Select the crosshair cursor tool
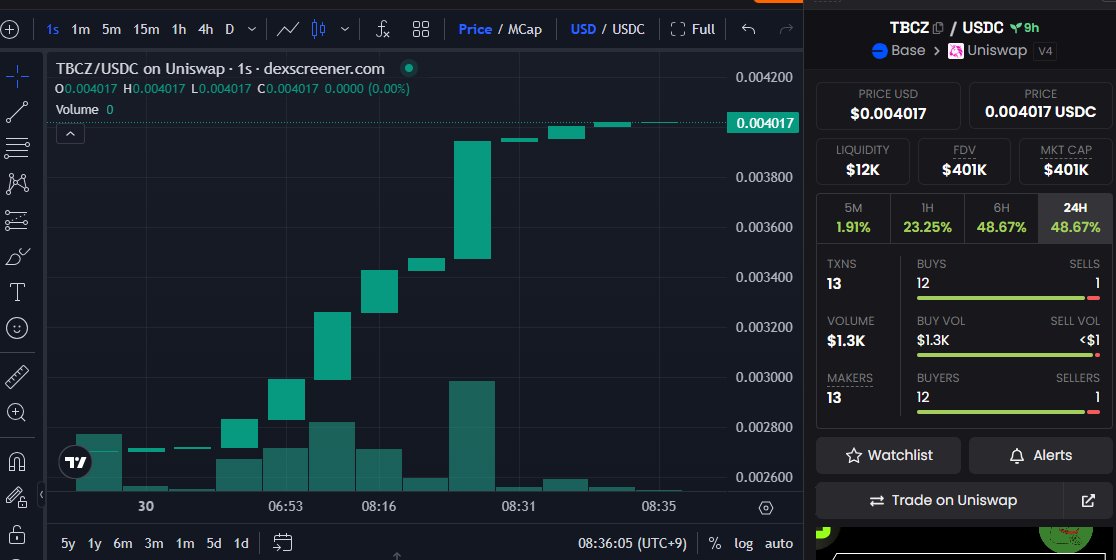The height and width of the screenshot is (560, 1116). point(17,76)
